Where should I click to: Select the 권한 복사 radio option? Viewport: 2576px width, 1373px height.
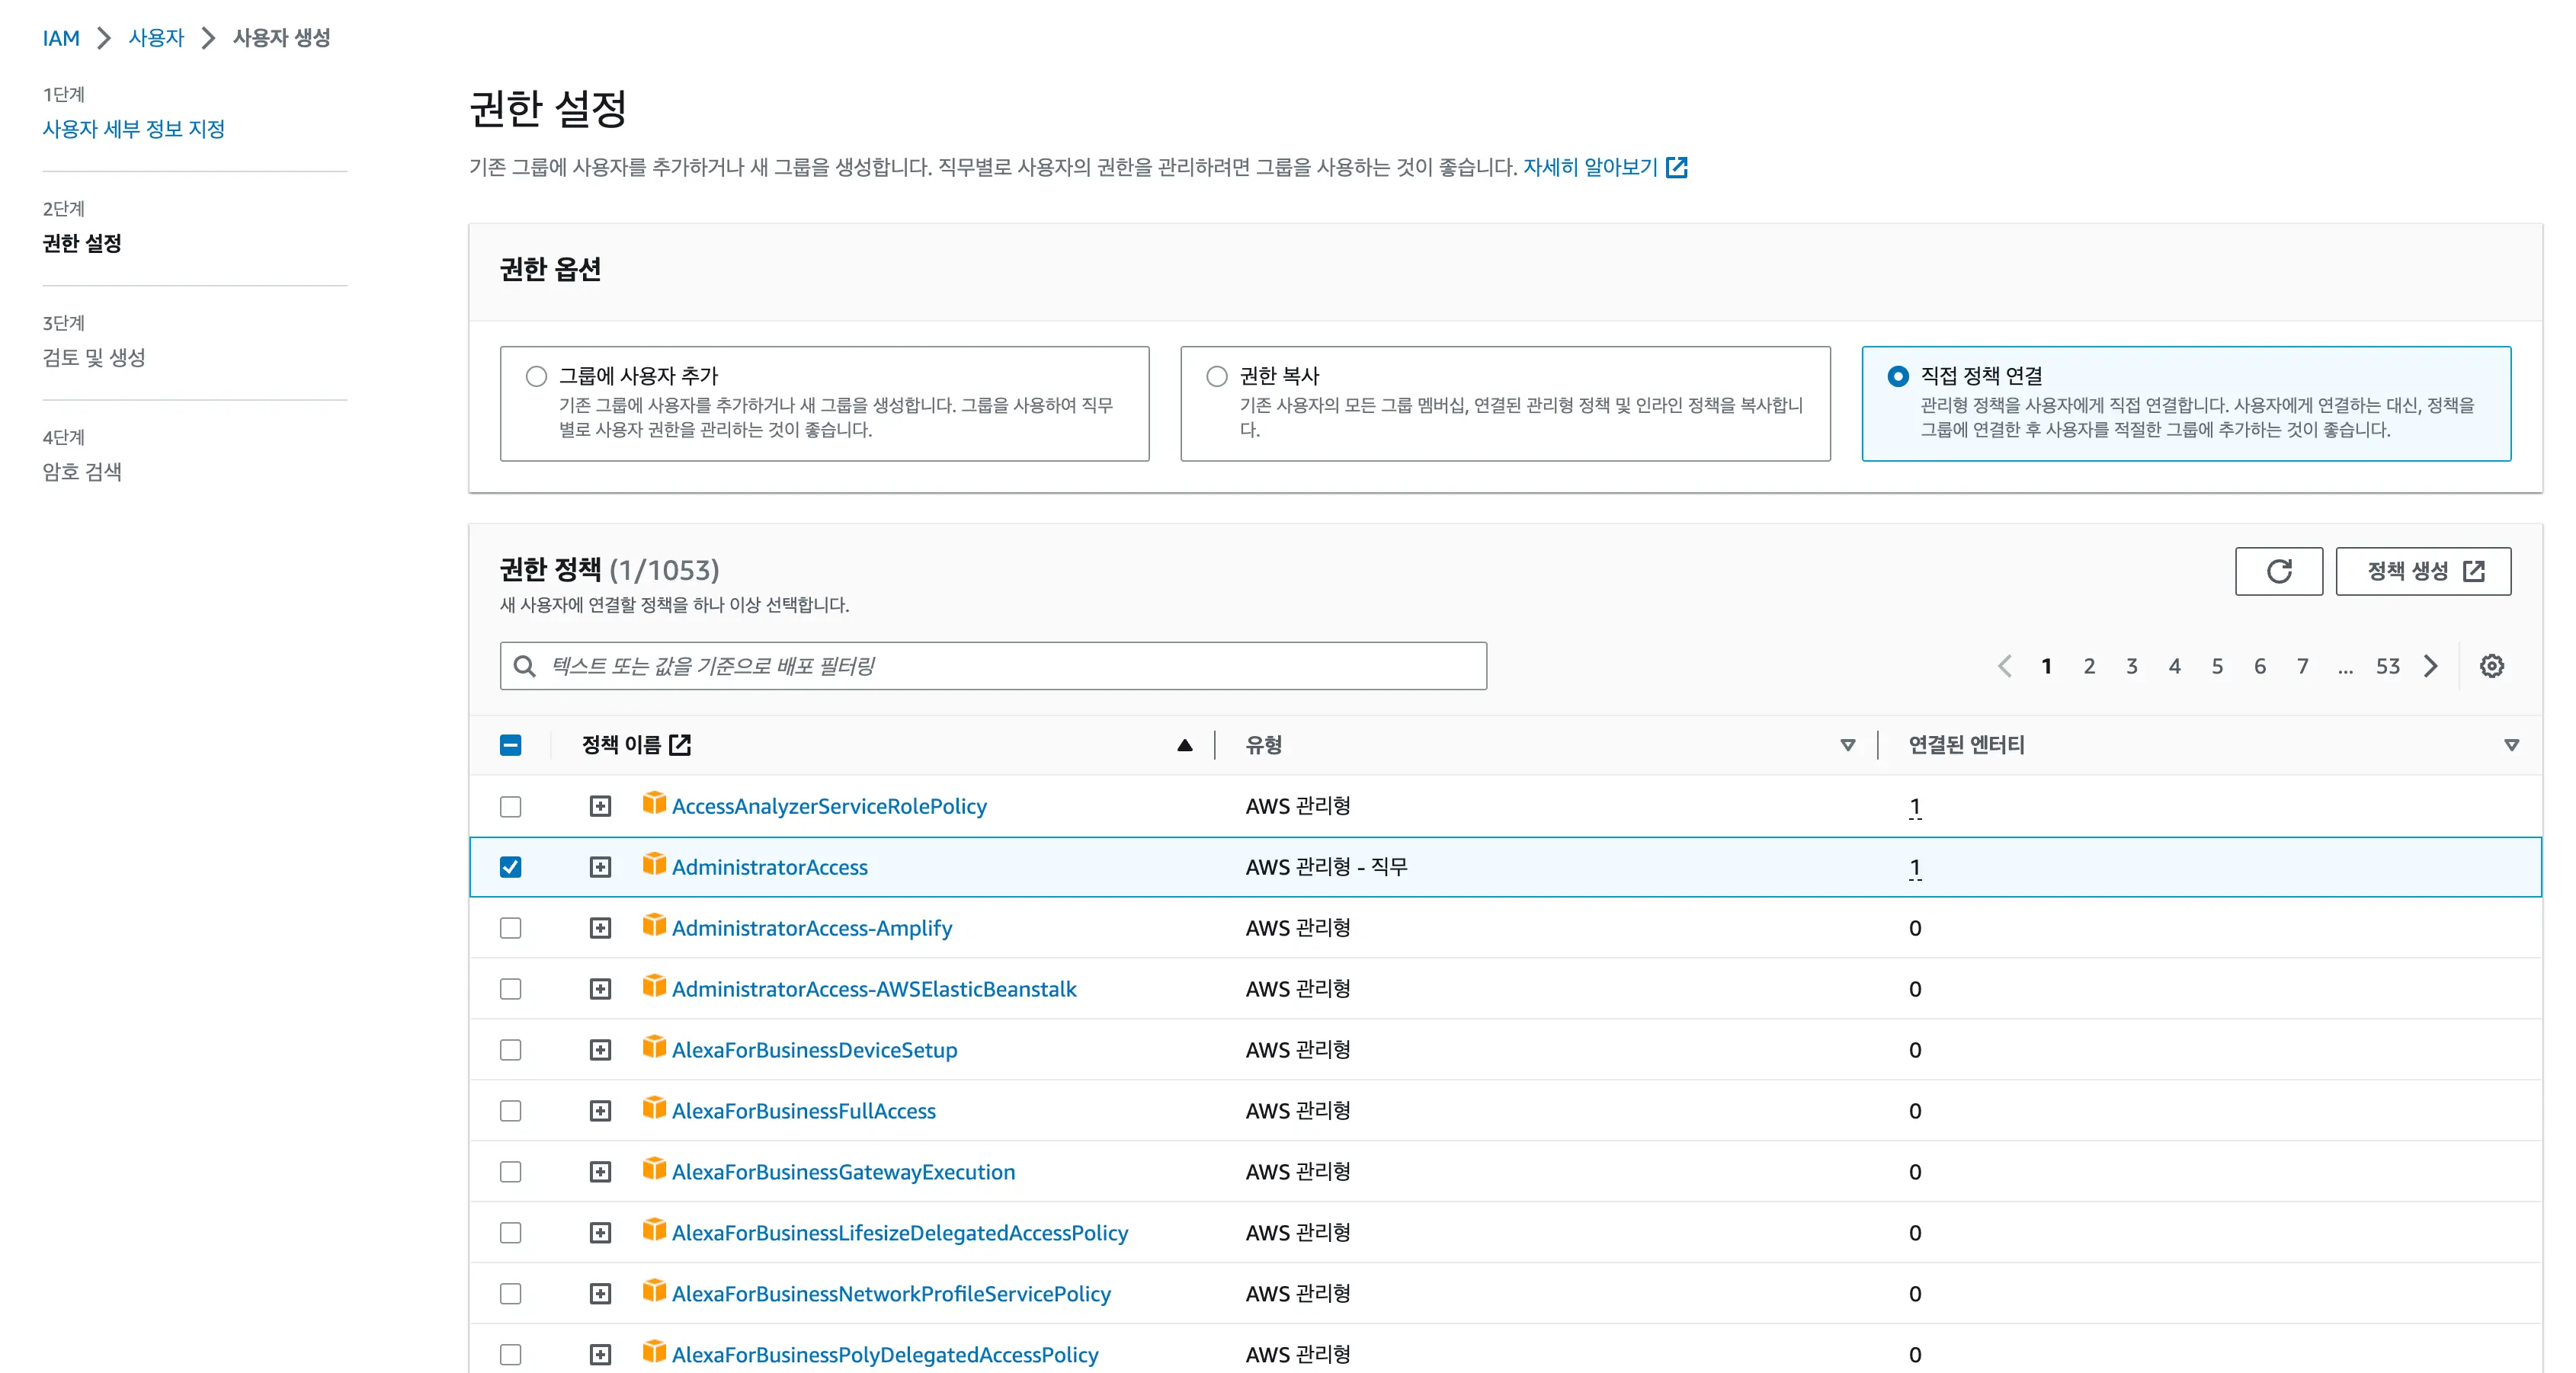1217,376
